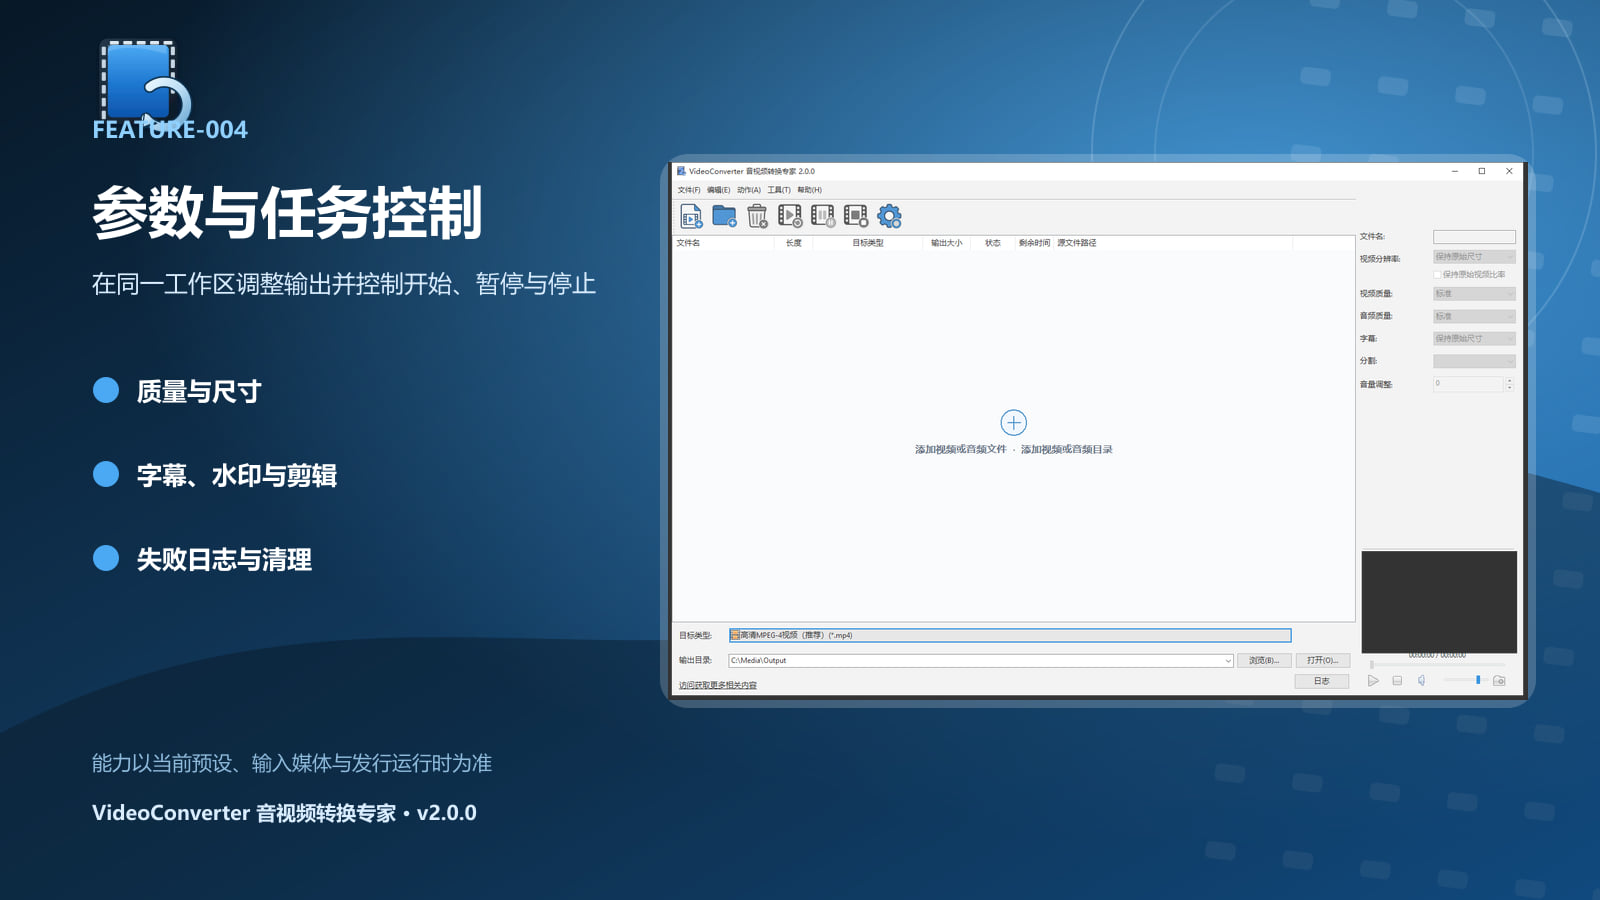Image resolution: width=1600 pixels, height=900 pixels.
Task: Open the 视频质量 dropdown
Action: [1474, 294]
